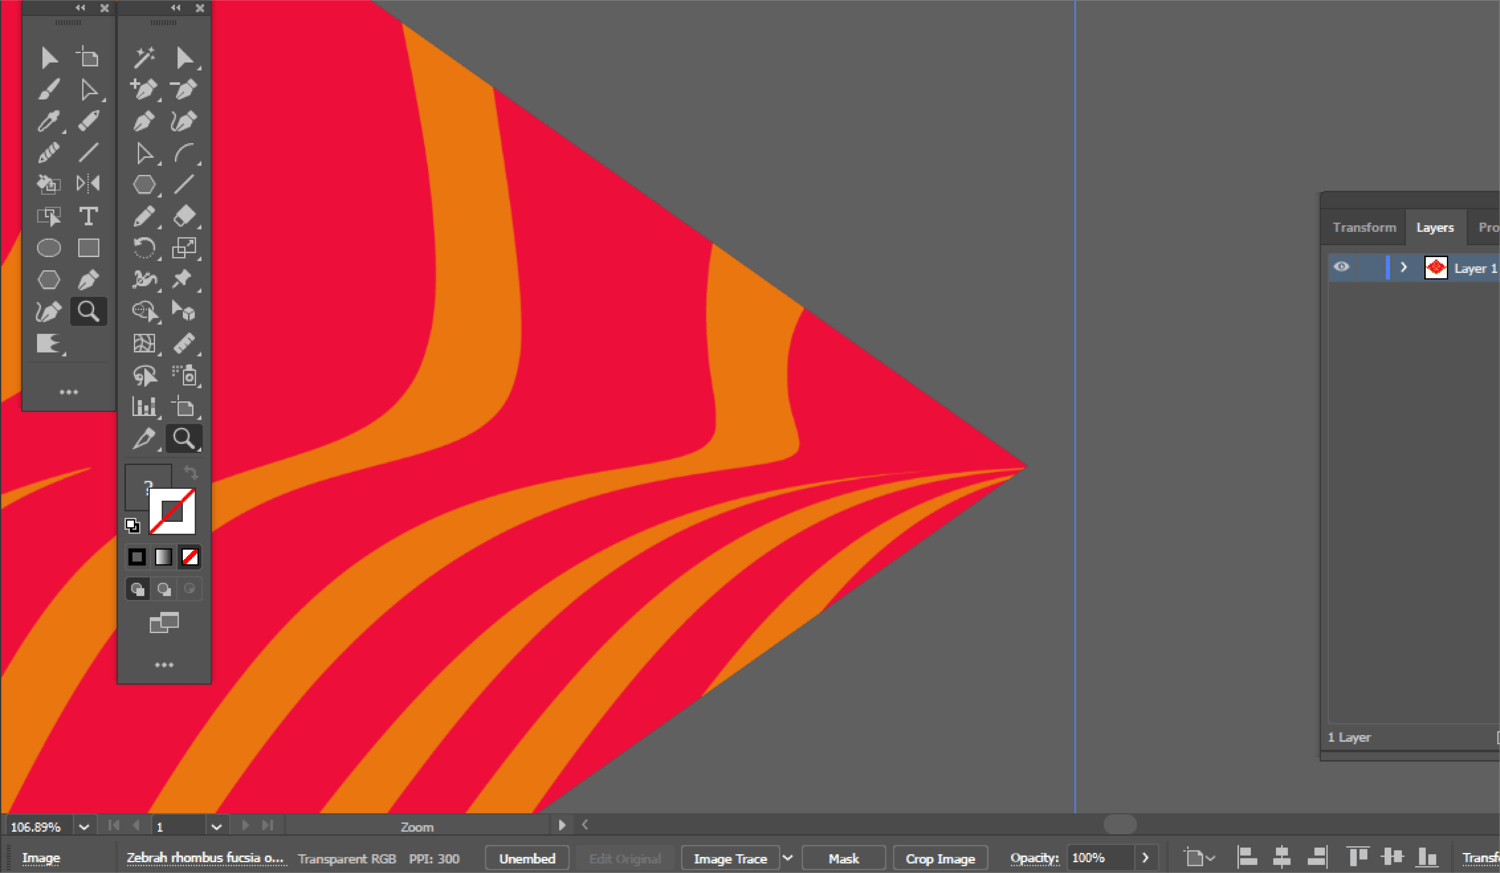Pick the Delete Anchor Point tool
Viewport: 1500px width, 873px height.
pos(184,89)
